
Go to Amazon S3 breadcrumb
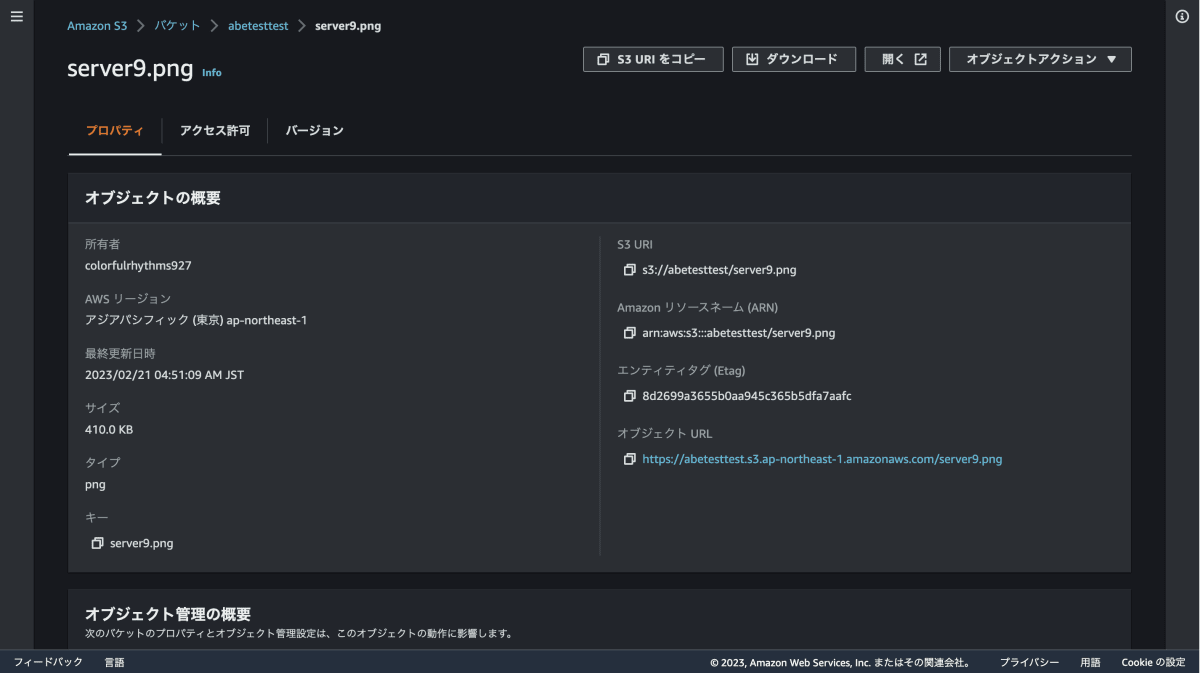(x=97, y=26)
